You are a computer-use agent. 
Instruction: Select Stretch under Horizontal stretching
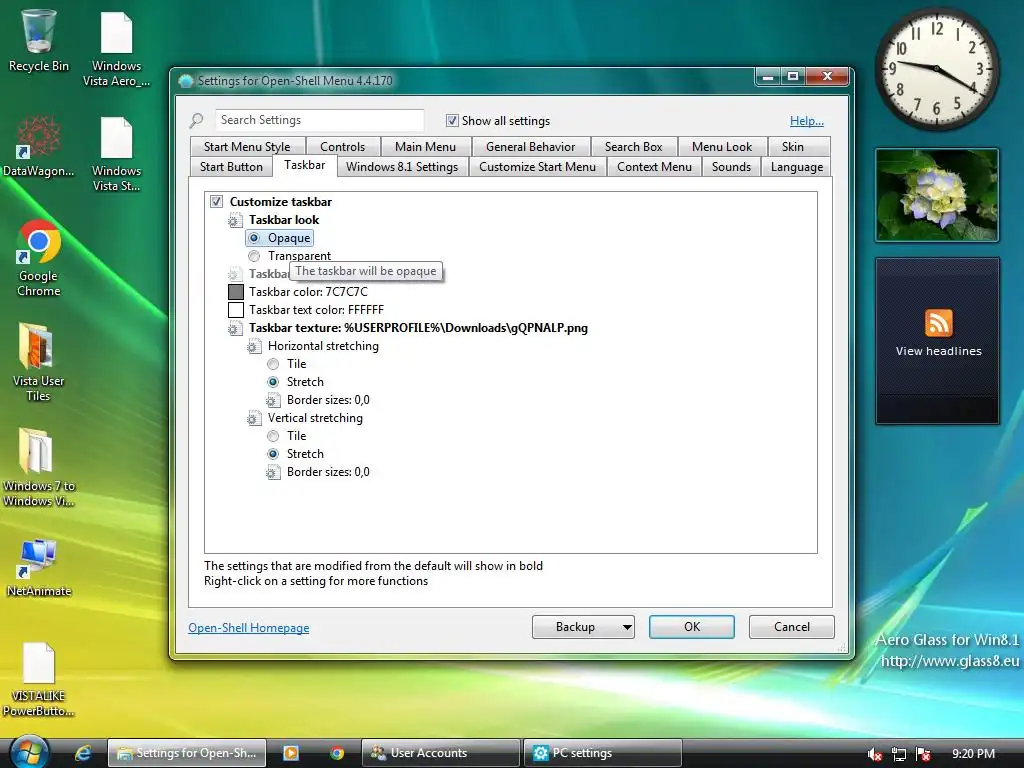click(273, 382)
